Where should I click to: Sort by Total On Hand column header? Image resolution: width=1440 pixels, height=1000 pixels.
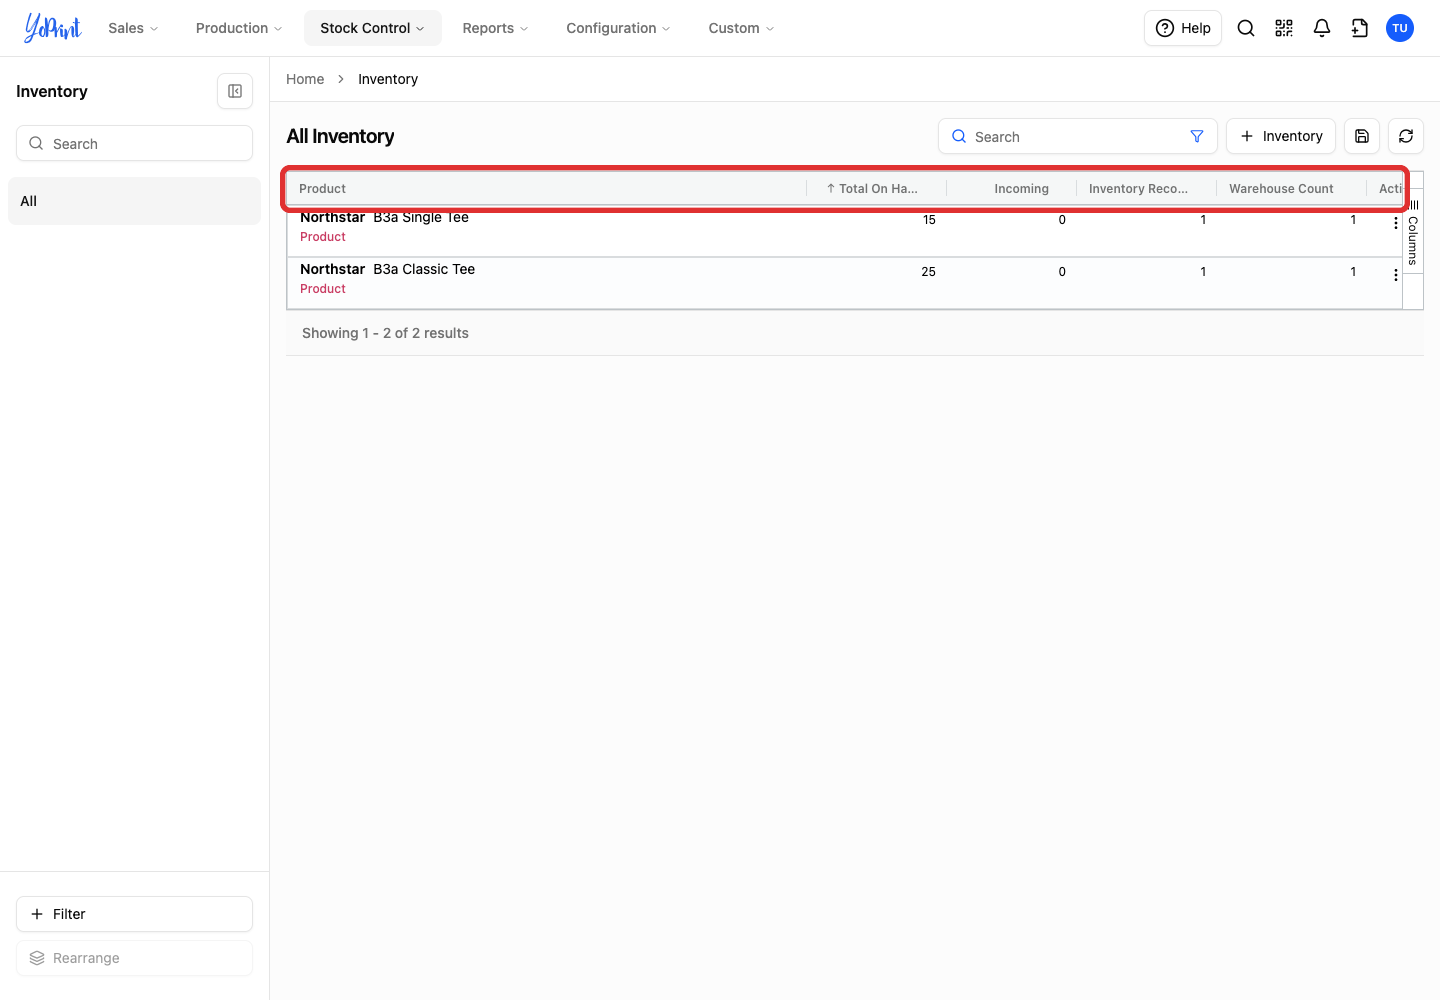(x=876, y=189)
